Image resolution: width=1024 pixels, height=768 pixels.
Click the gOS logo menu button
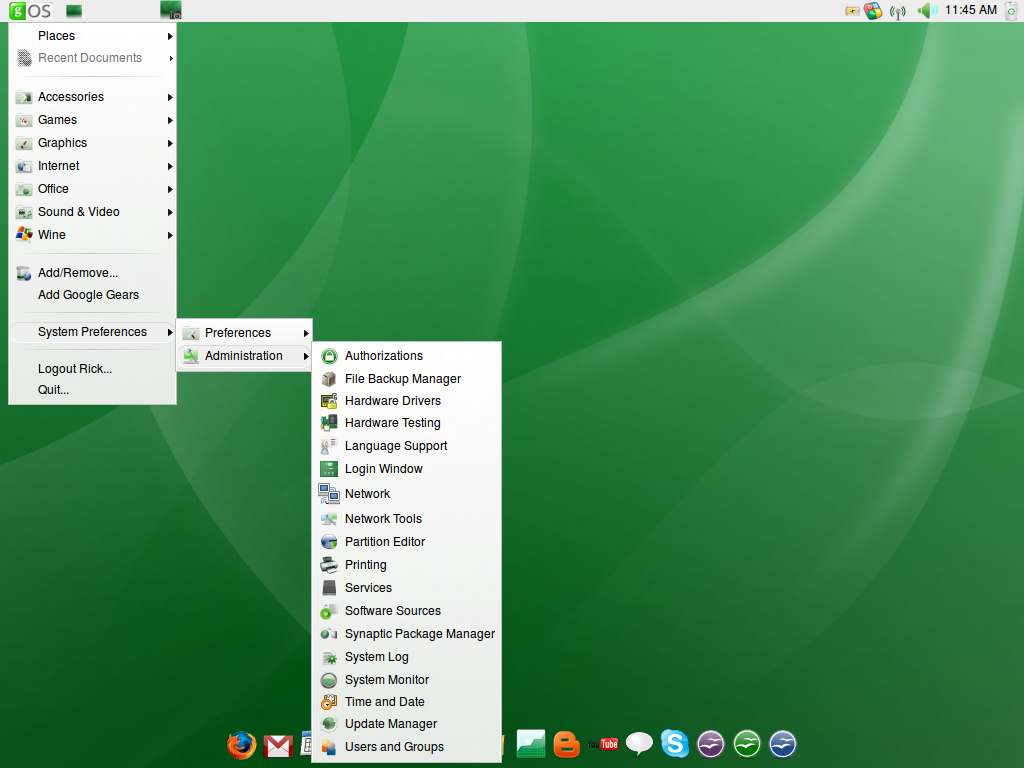click(30, 10)
